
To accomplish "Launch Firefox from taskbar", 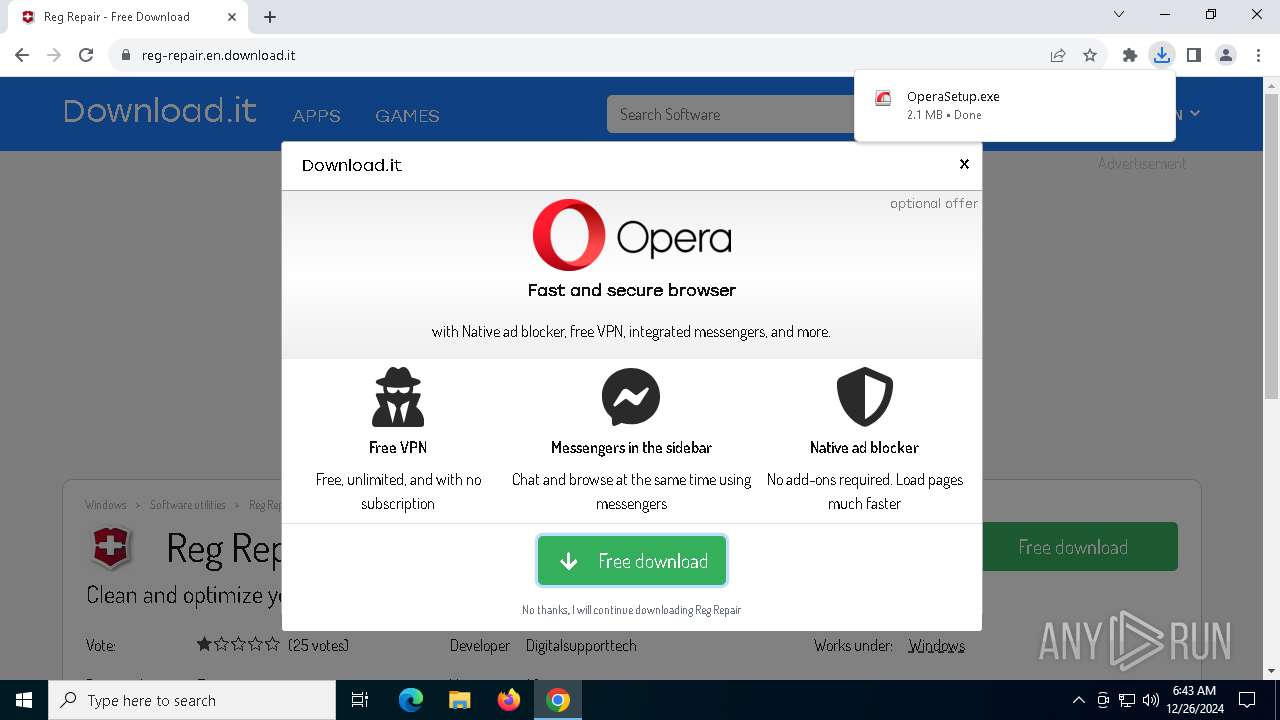I will pyautogui.click(x=508, y=700).
